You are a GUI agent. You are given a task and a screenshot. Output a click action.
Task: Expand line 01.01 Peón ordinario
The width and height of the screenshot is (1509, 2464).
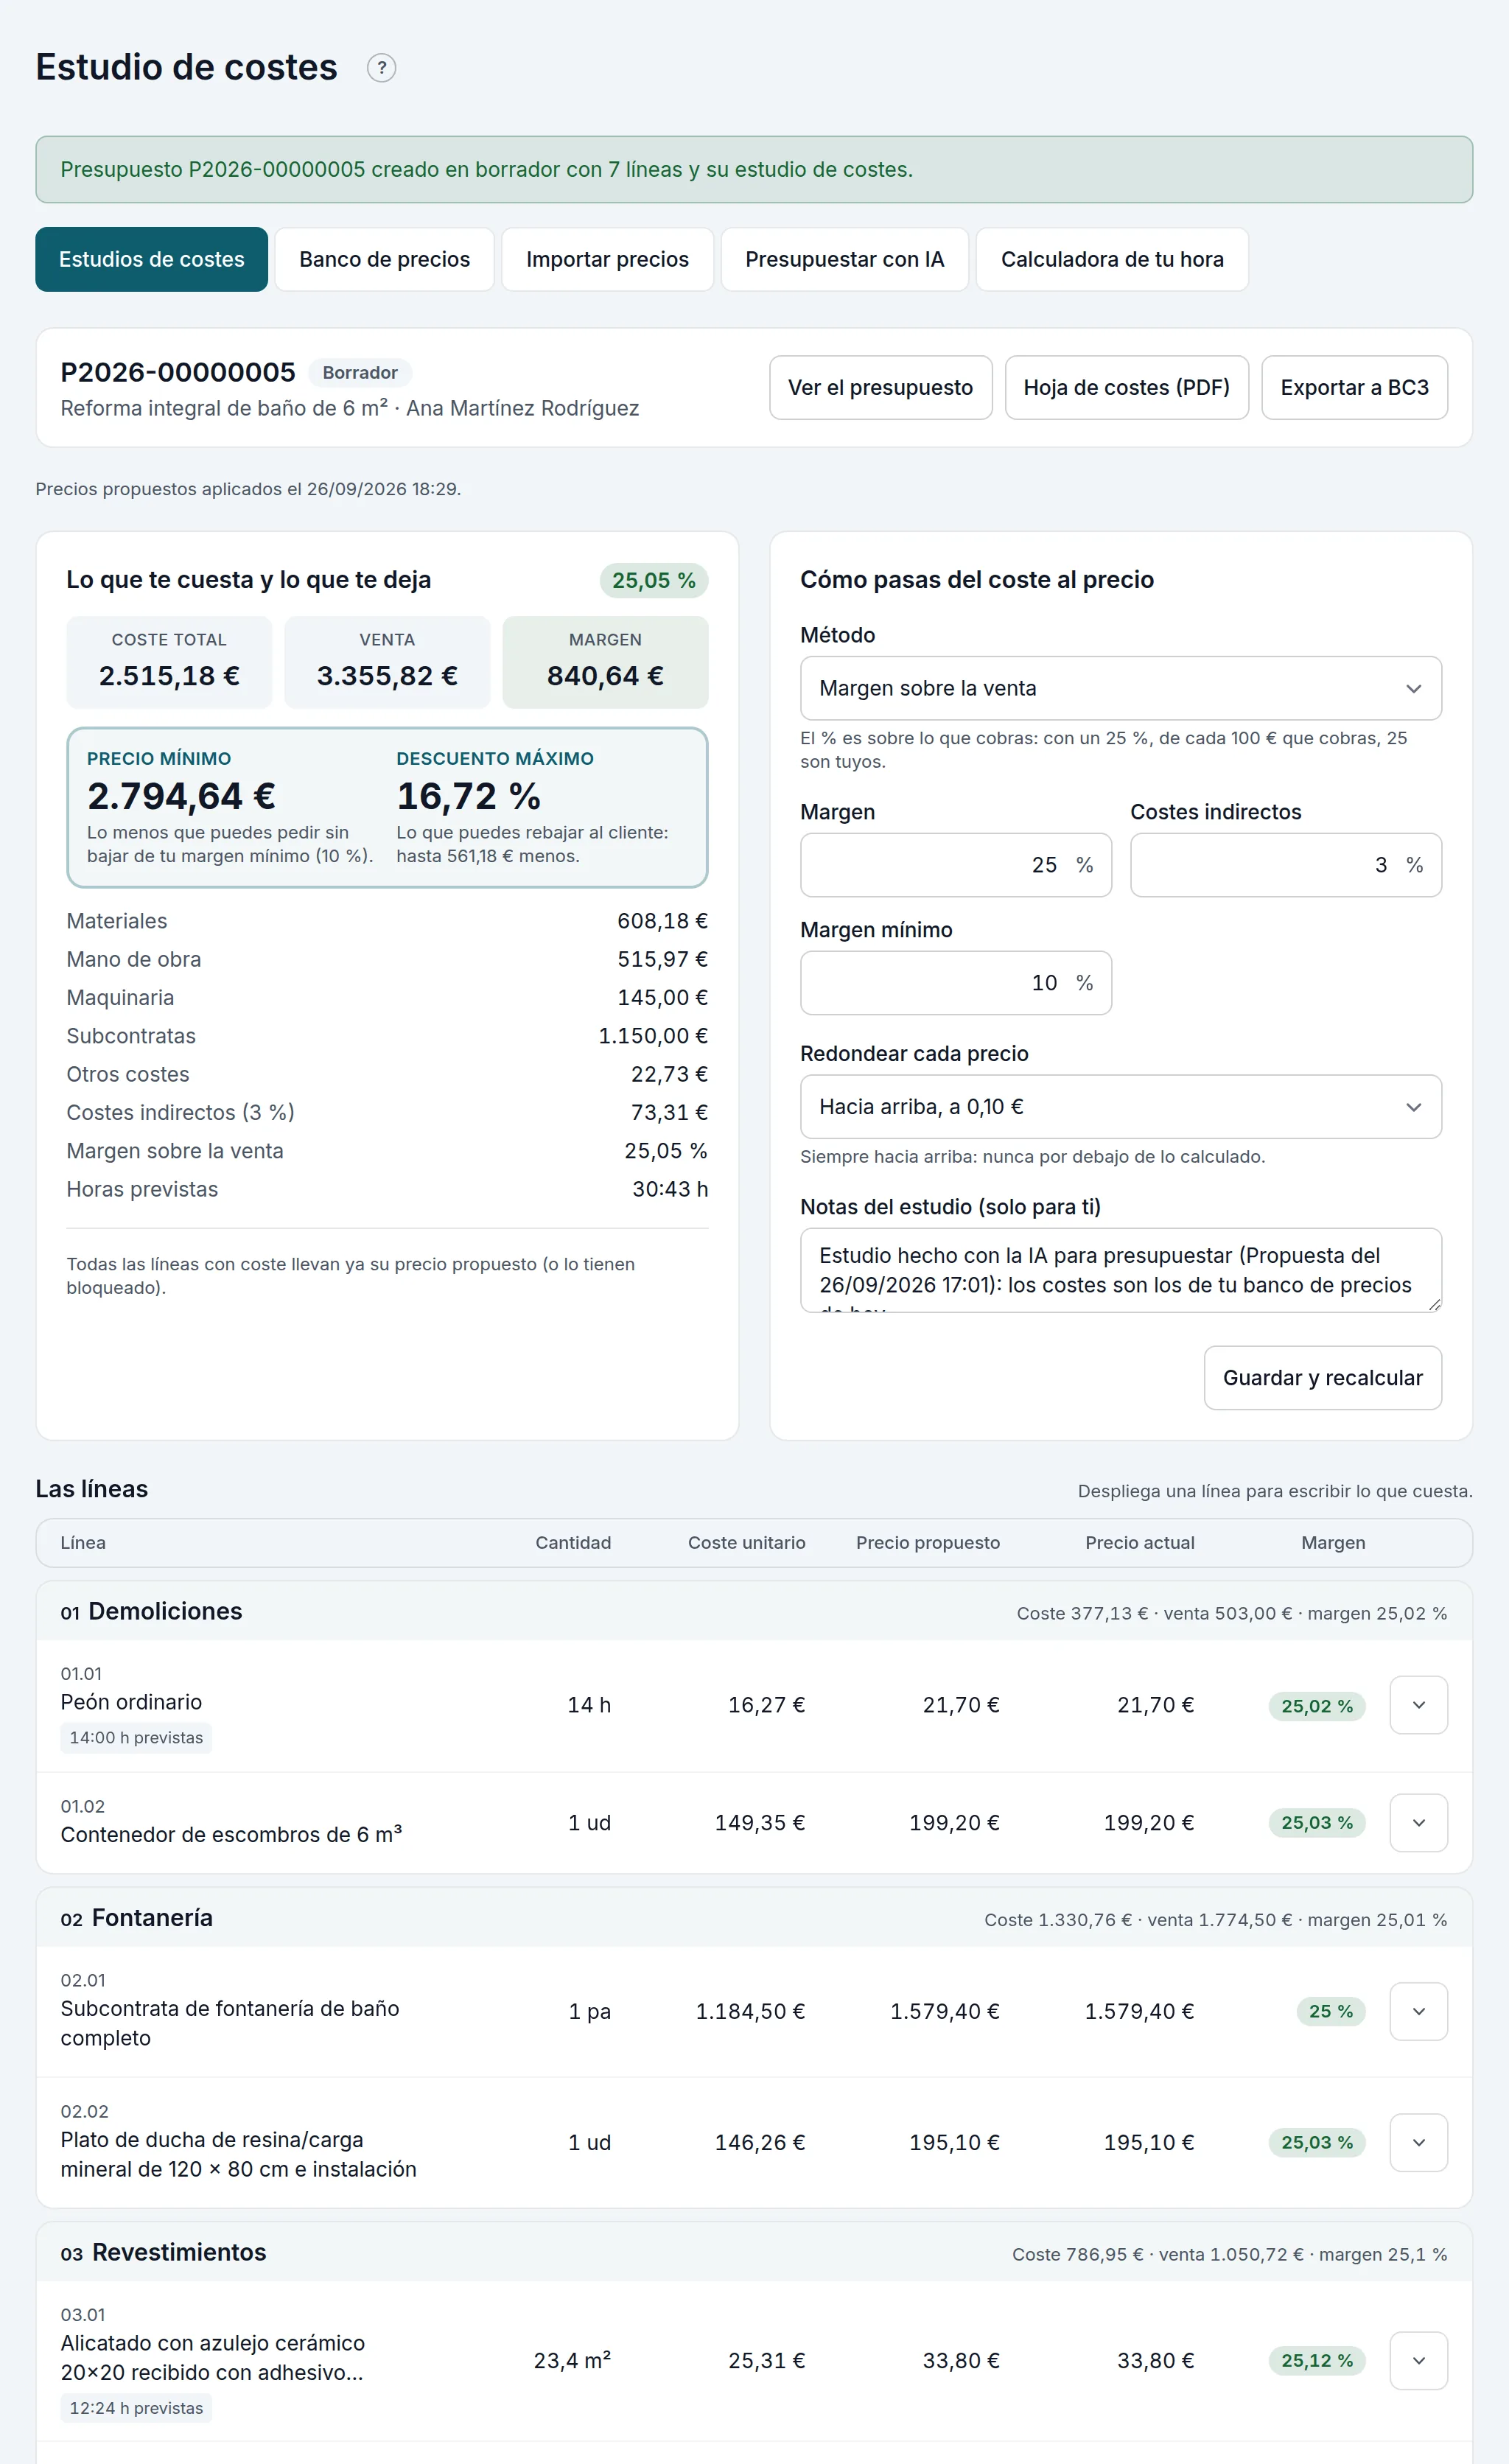1418,1705
